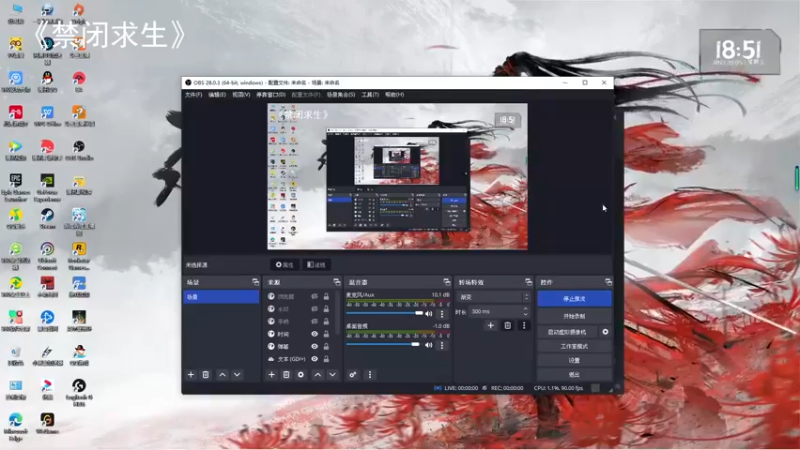Show the topmost hidden source via its eye icon
The height and width of the screenshot is (450, 800).
[314, 296]
